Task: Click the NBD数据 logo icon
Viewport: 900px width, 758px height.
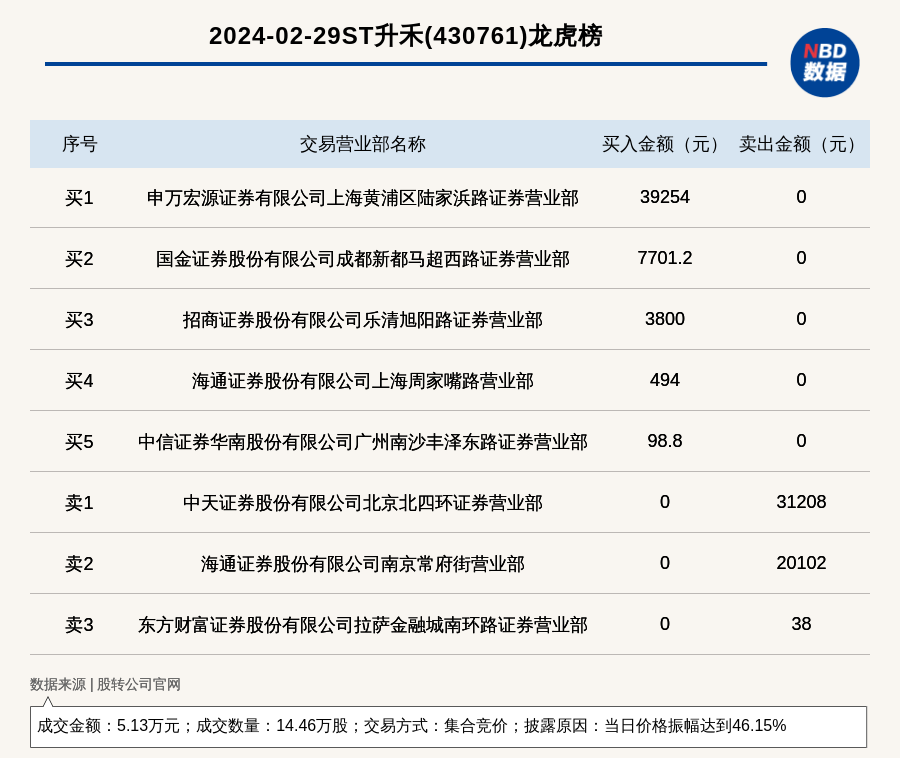Action: coord(824,63)
